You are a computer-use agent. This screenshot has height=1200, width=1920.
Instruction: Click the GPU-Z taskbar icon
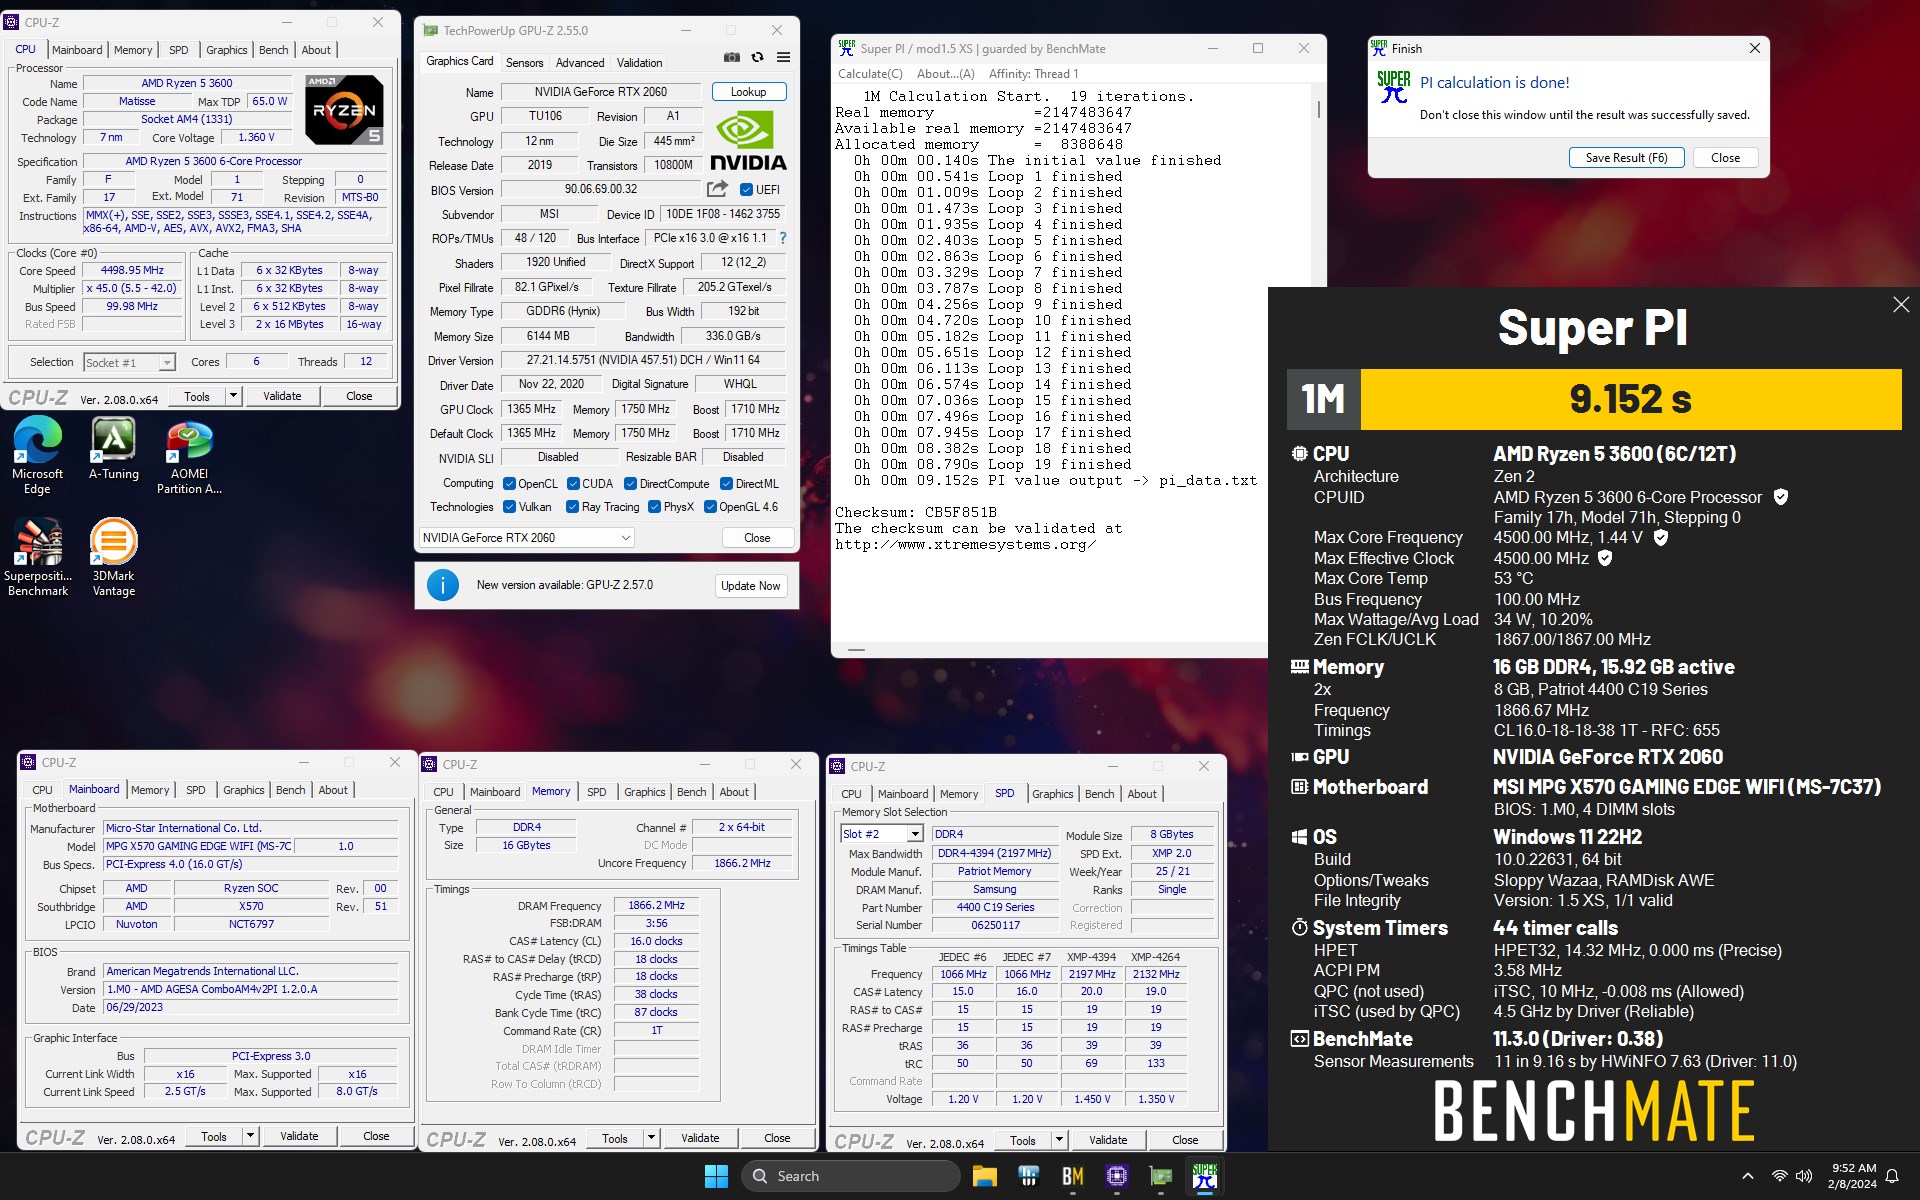pos(1161,1176)
